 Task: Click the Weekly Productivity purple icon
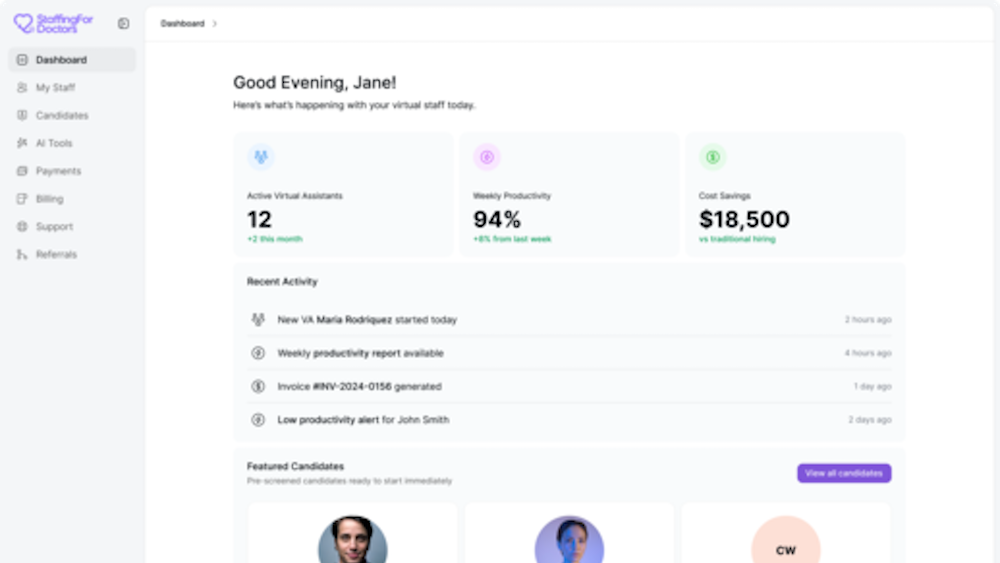pyautogui.click(x=487, y=157)
